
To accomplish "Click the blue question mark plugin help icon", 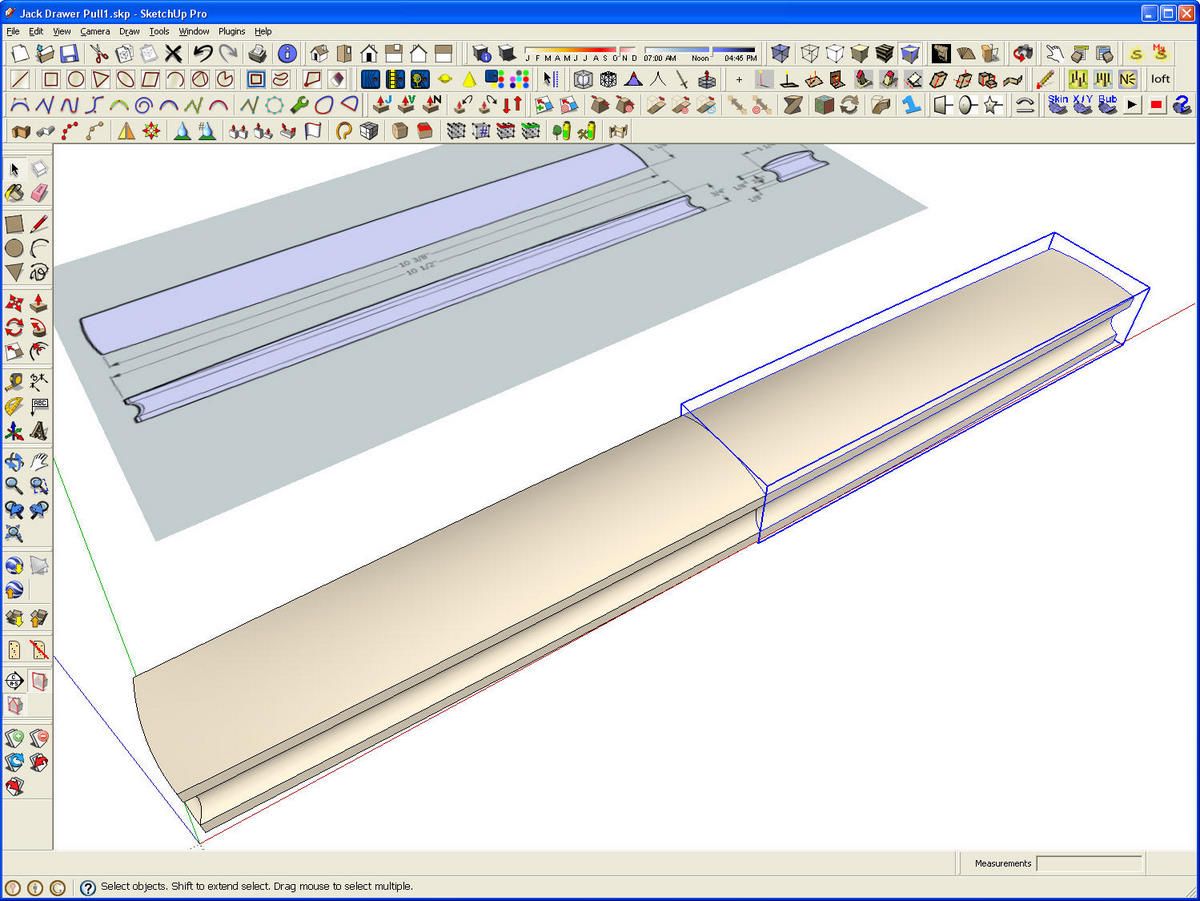I will [x=1181, y=104].
